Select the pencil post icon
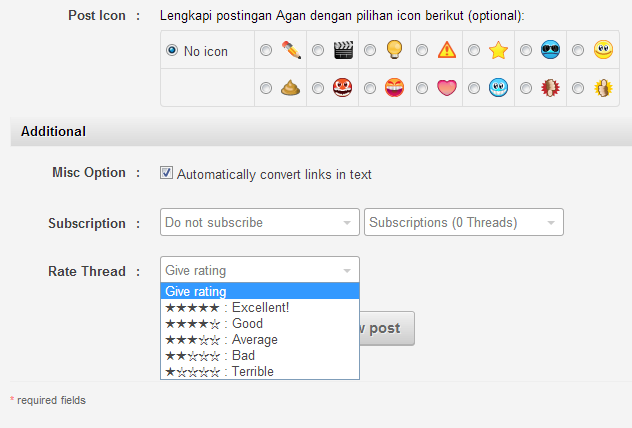 (x=290, y=49)
